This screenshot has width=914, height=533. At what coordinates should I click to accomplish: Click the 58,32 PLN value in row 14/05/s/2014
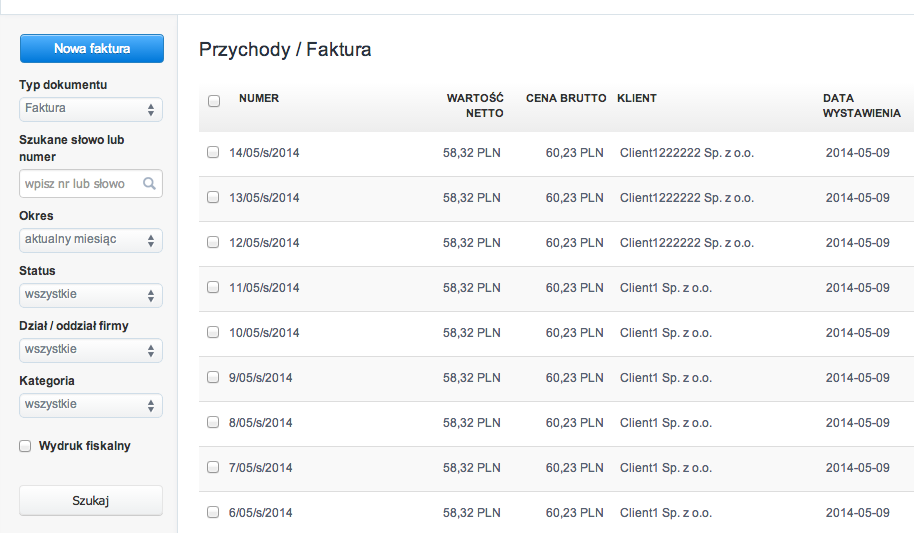pos(472,153)
